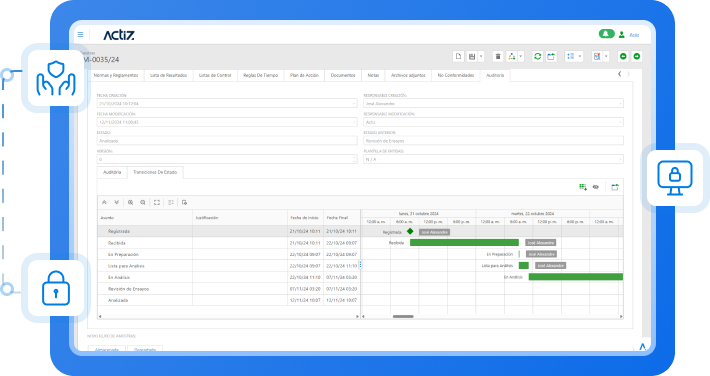The height and width of the screenshot is (376, 710).
Task: Select the Registrada row in the table
Action: point(229,231)
